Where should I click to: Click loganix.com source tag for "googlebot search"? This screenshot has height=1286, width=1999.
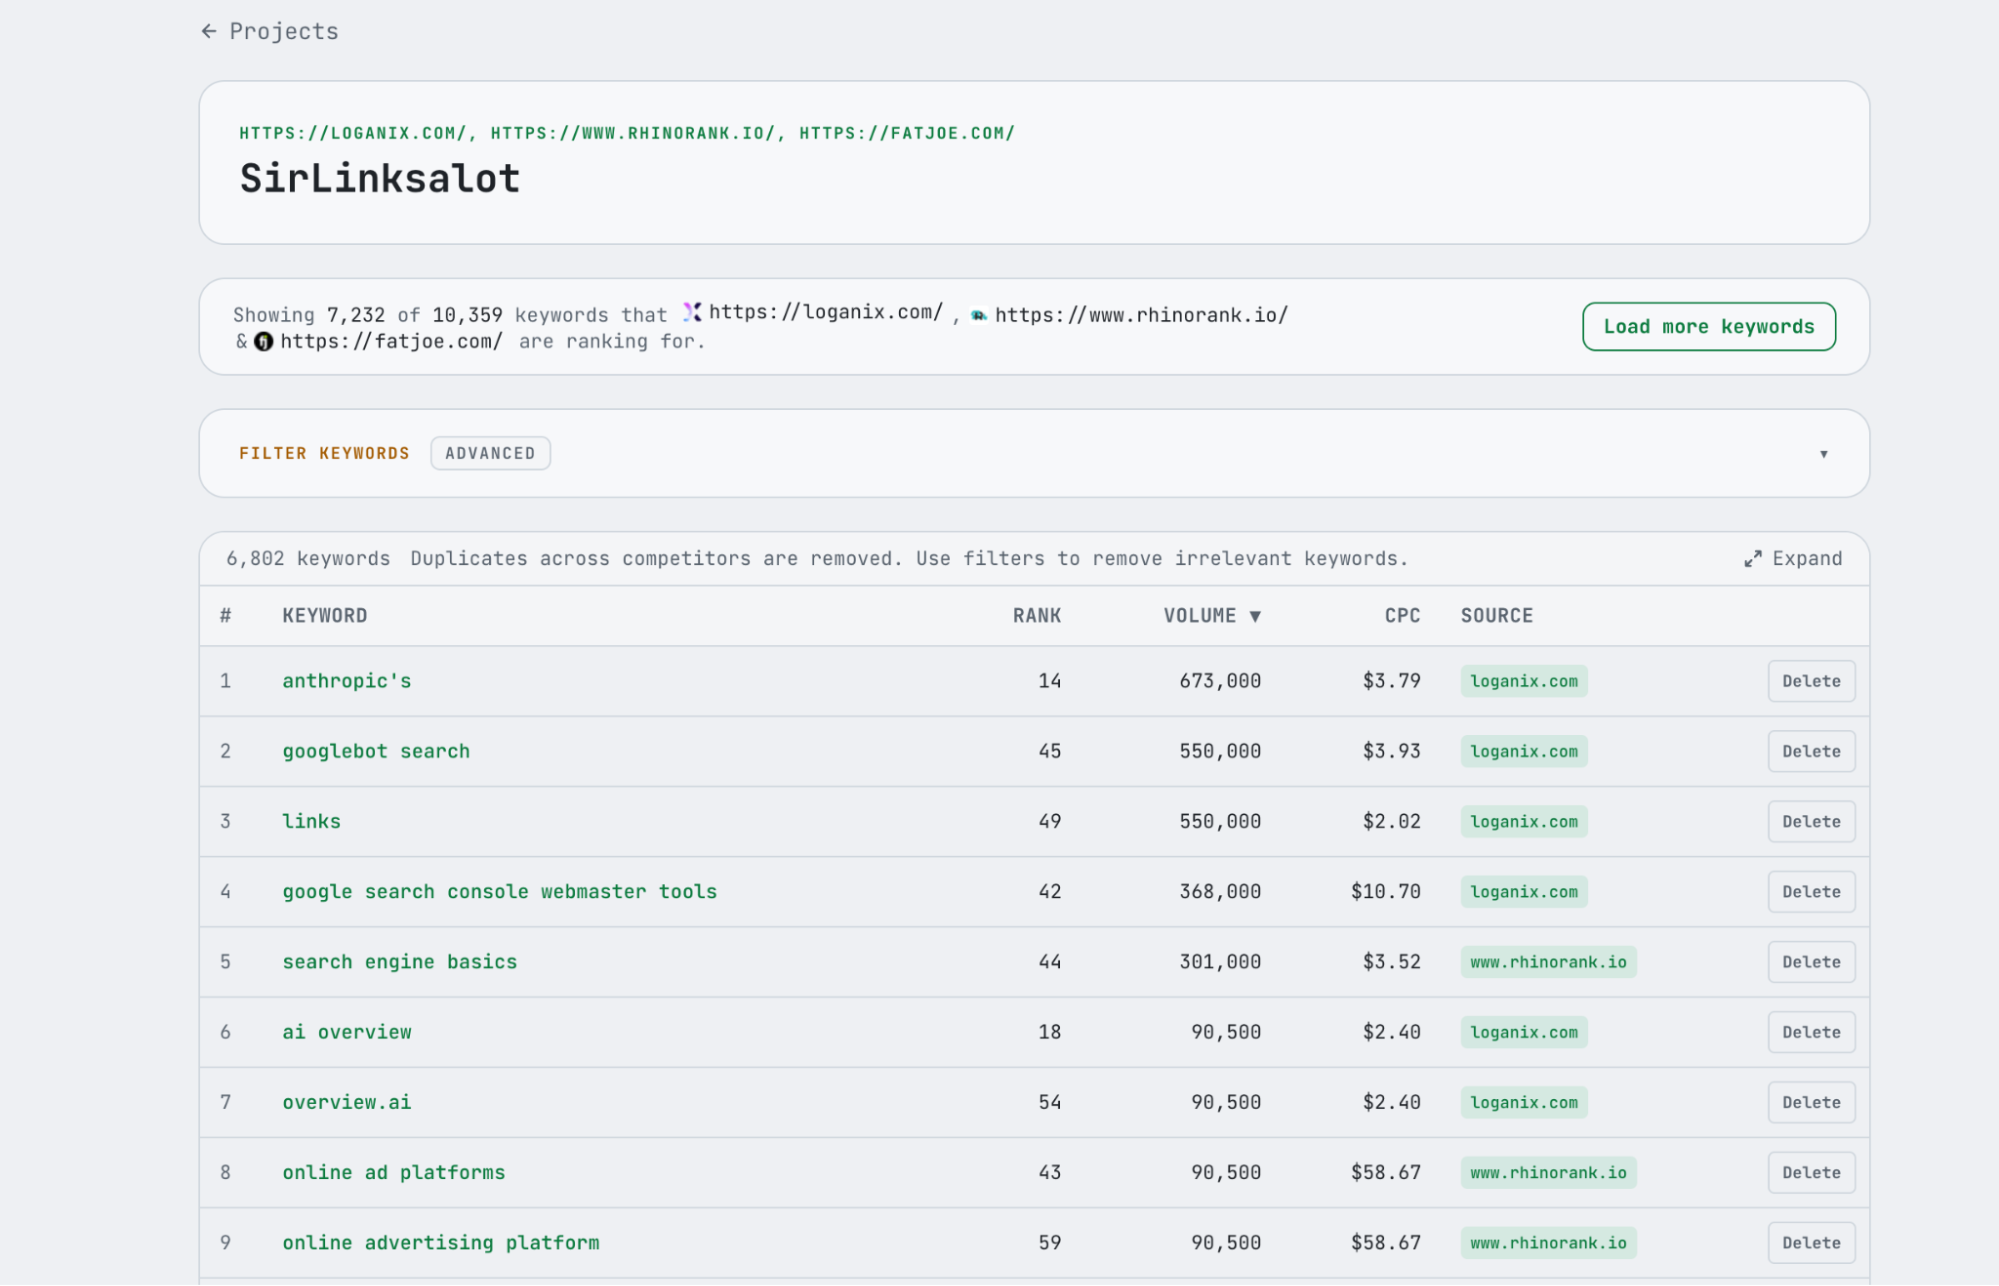coord(1523,751)
